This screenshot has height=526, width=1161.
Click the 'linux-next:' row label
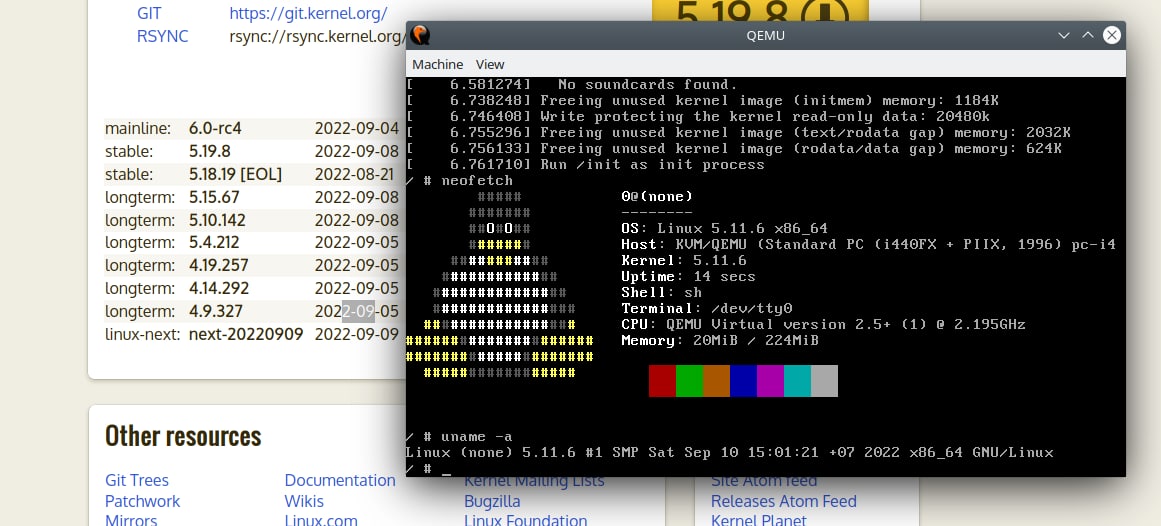(x=142, y=334)
